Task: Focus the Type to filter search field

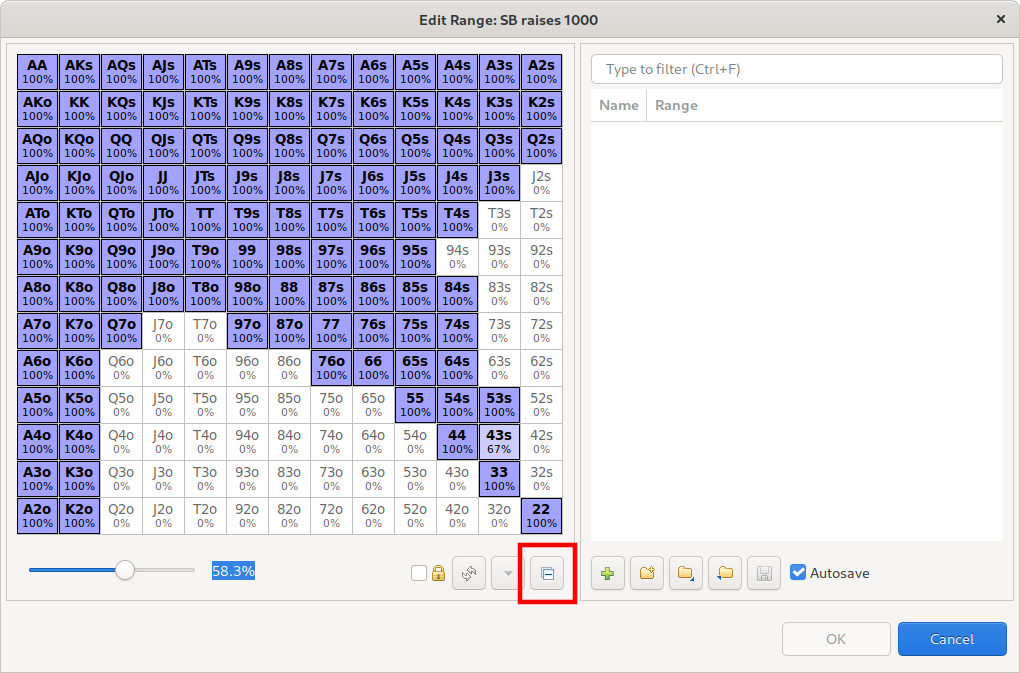Action: 796,69
